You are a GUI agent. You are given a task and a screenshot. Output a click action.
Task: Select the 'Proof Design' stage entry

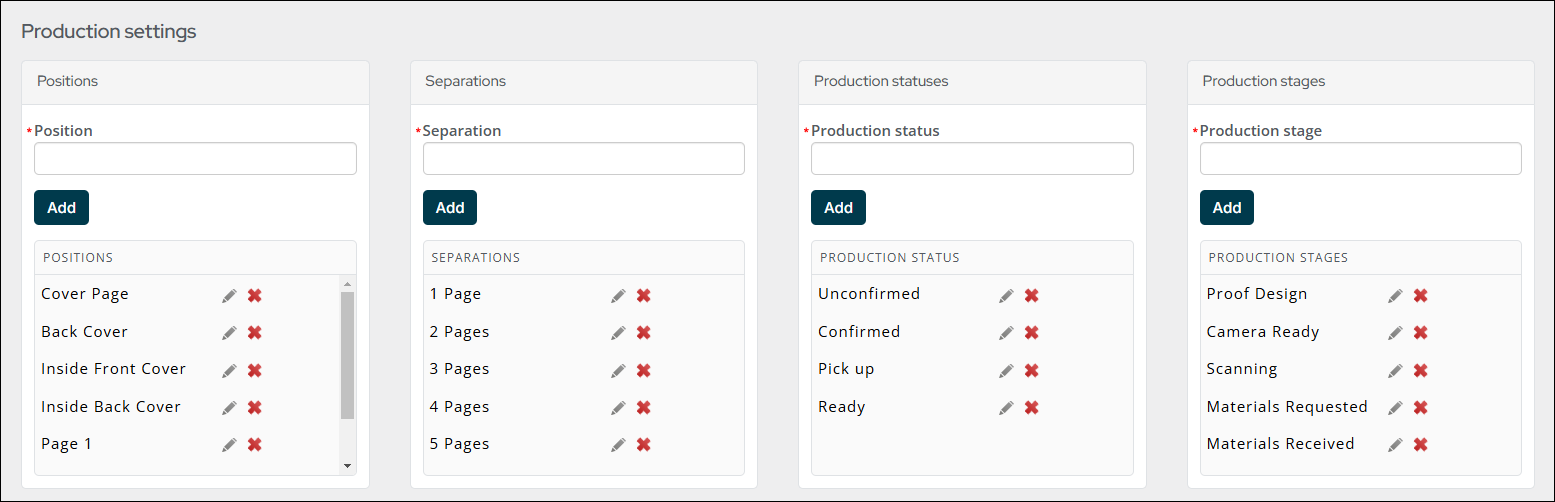point(1257,294)
